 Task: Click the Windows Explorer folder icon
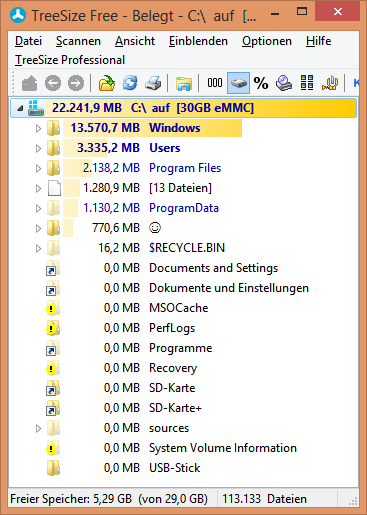[184, 83]
